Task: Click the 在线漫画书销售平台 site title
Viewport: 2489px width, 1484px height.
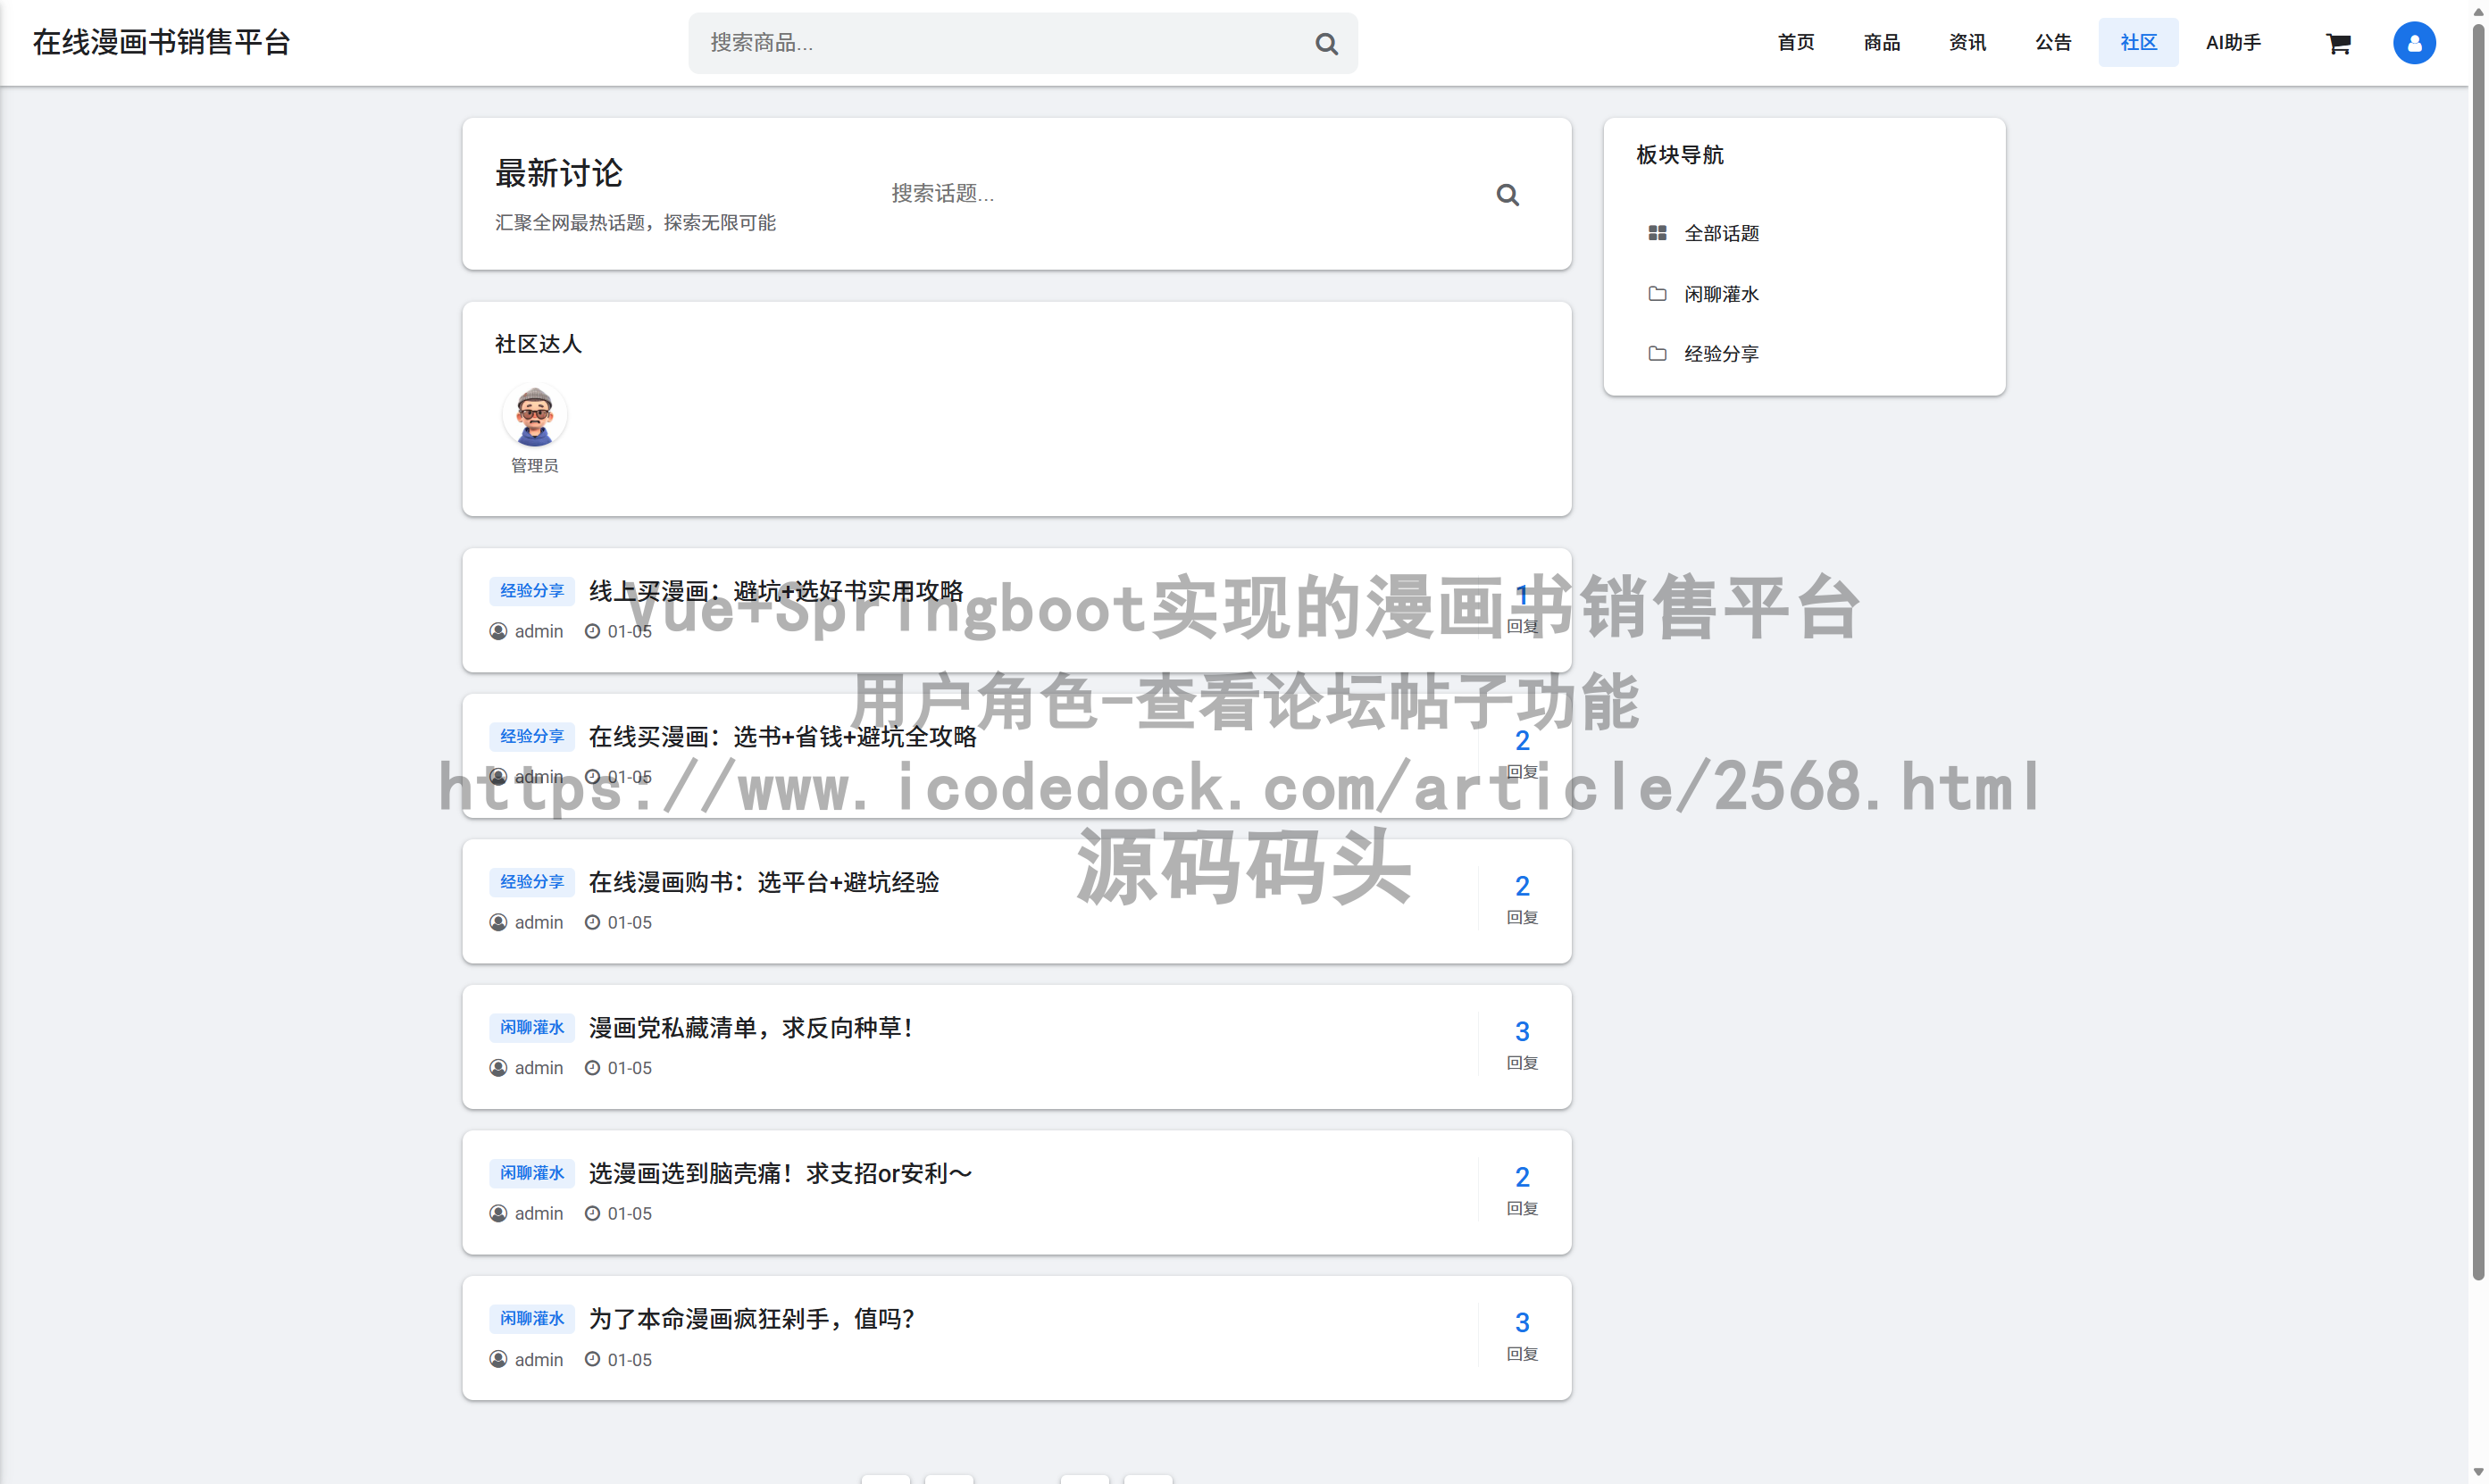Action: click(161, 42)
